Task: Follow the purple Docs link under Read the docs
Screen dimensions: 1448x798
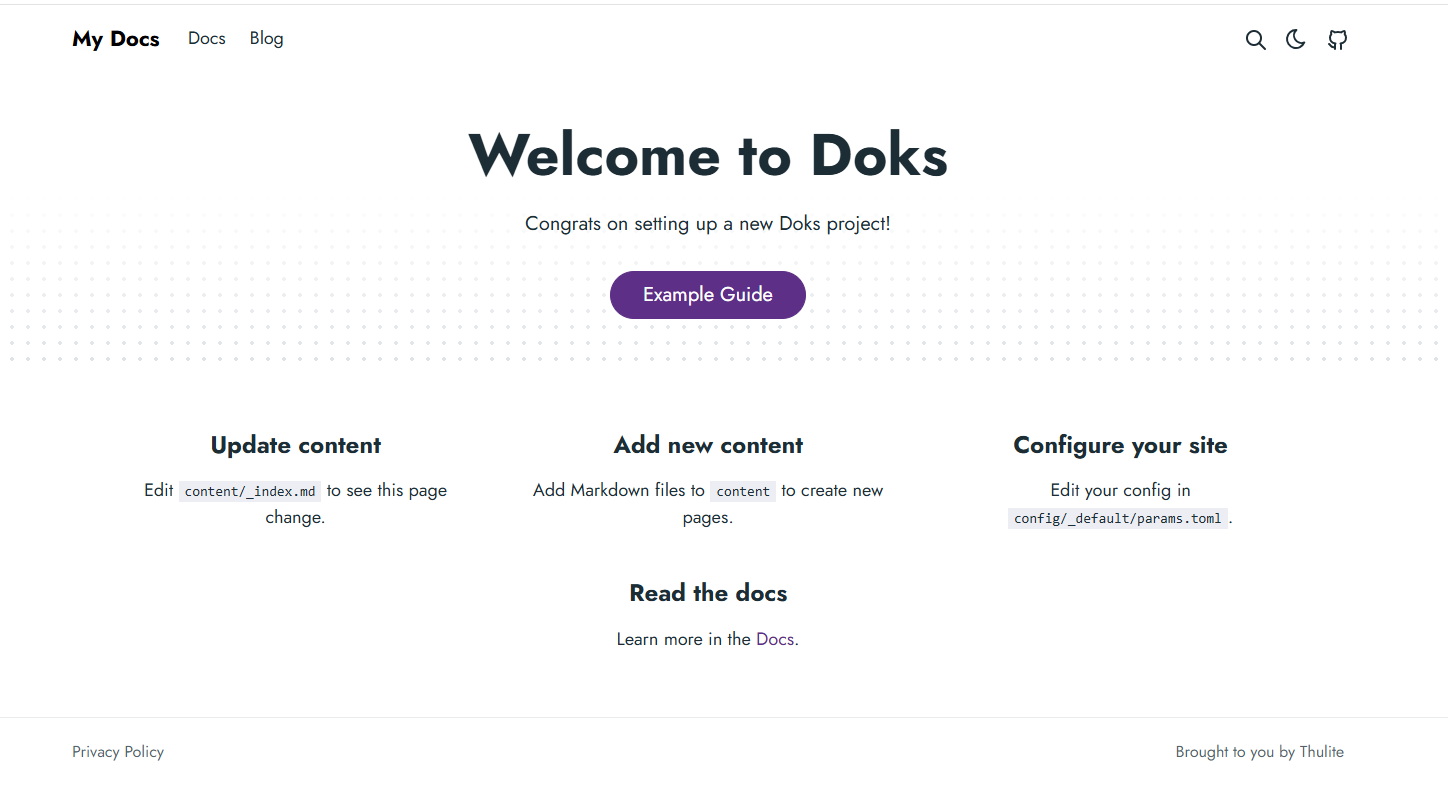Action: (x=775, y=639)
